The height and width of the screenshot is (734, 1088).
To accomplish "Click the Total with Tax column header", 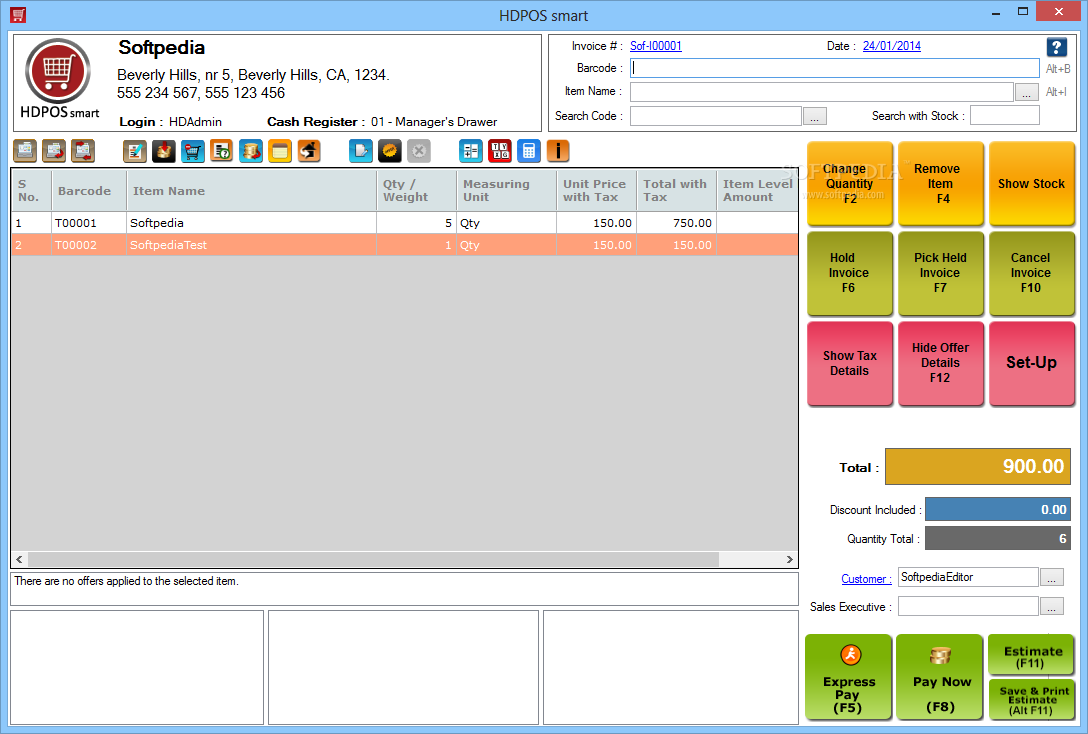I will click(x=677, y=191).
